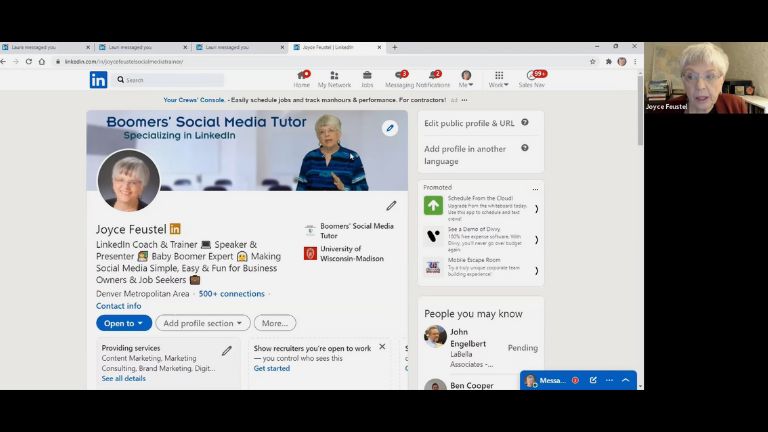Open See all details link
This screenshot has width=768, height=432.
tap(123, 378)
